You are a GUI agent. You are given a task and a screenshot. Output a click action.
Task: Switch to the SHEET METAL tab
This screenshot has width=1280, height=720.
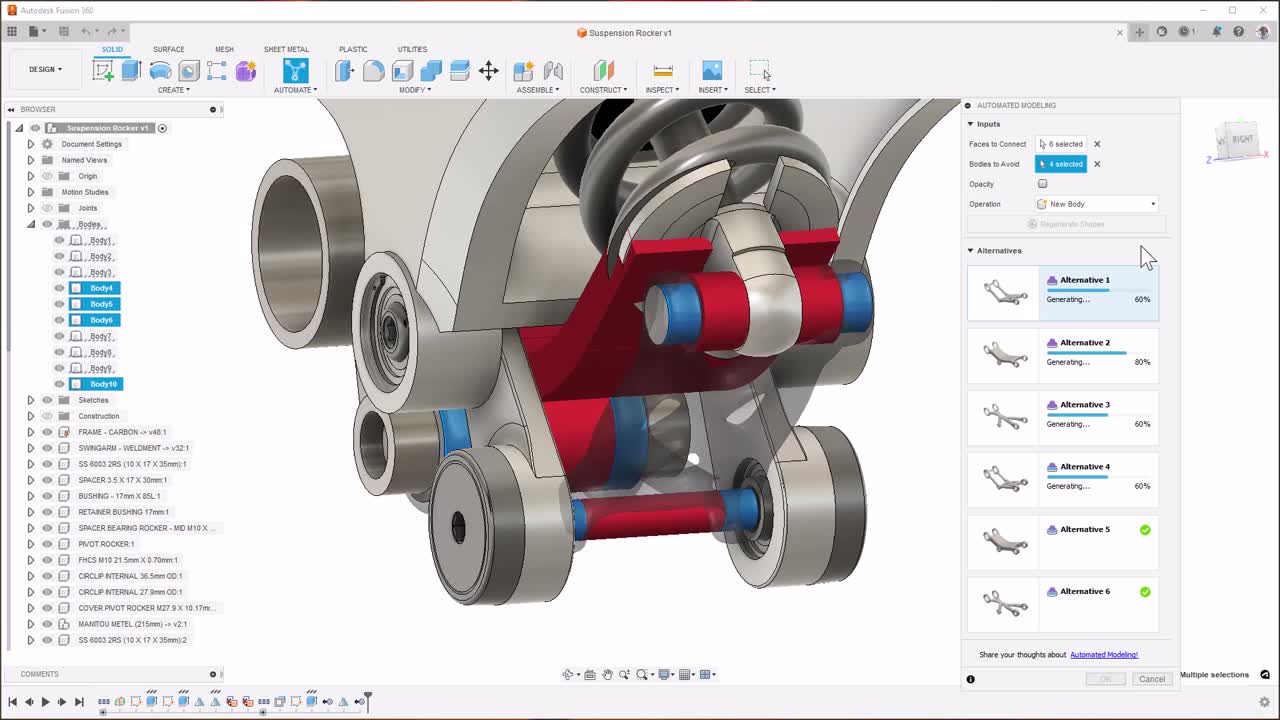286,49
